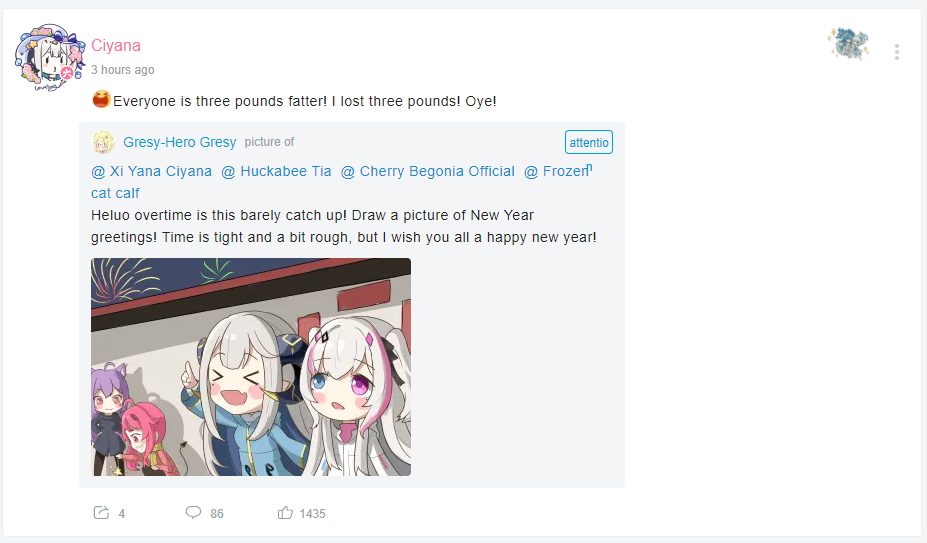Toggle the attentio follow button

point(589,142)
